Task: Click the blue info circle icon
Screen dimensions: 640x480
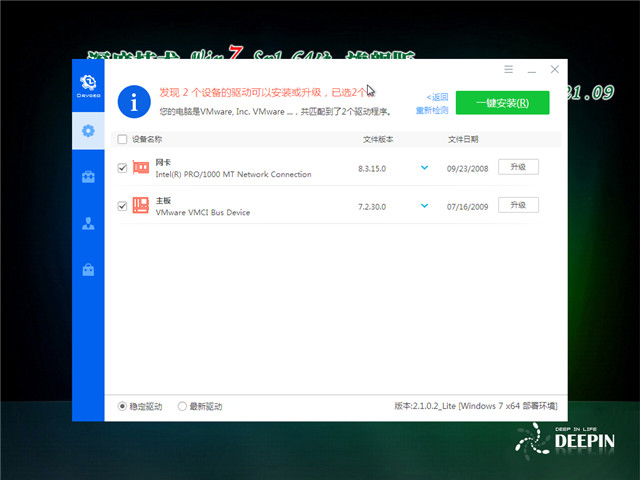Action: pos(134,102)
